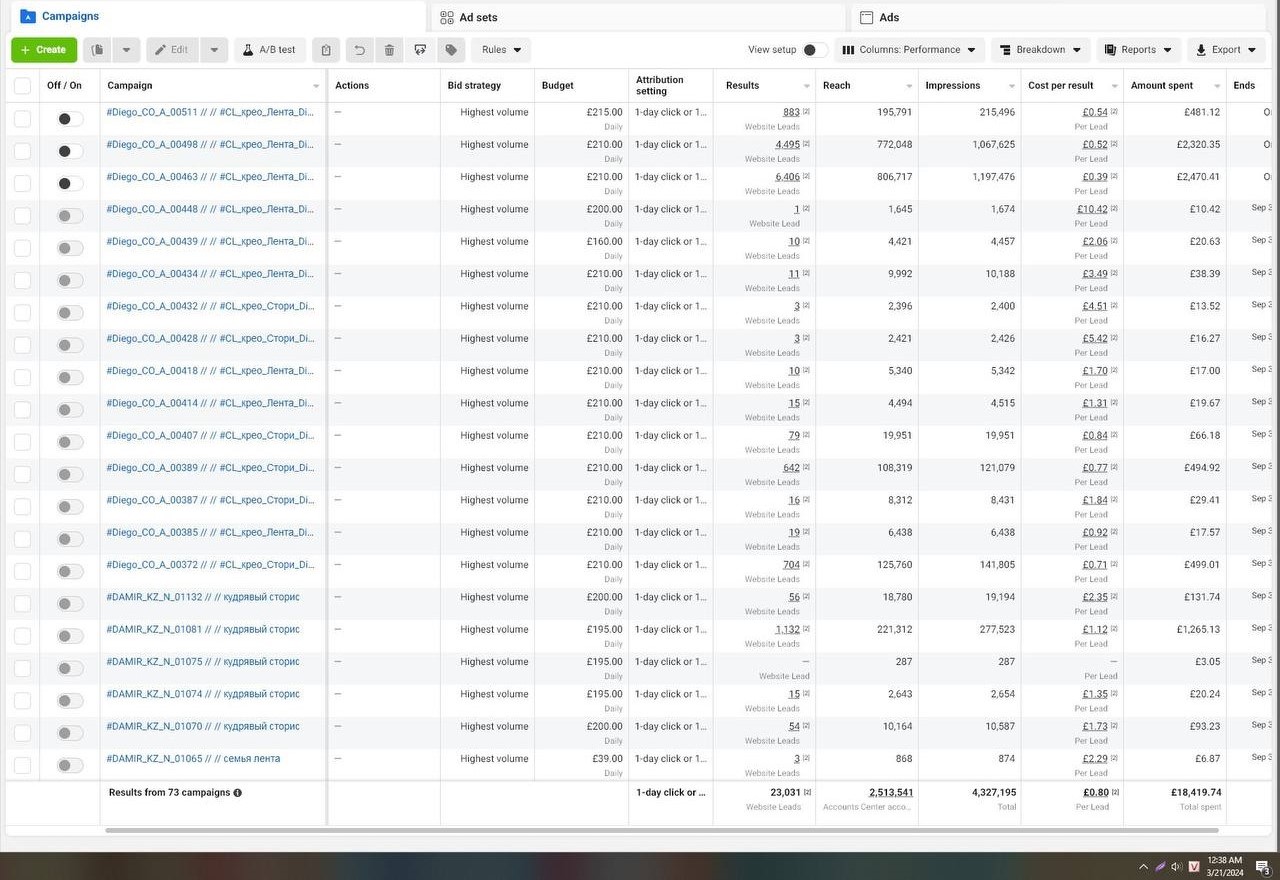Click the volume speaker icon in system tray

tap(1176, 867)
